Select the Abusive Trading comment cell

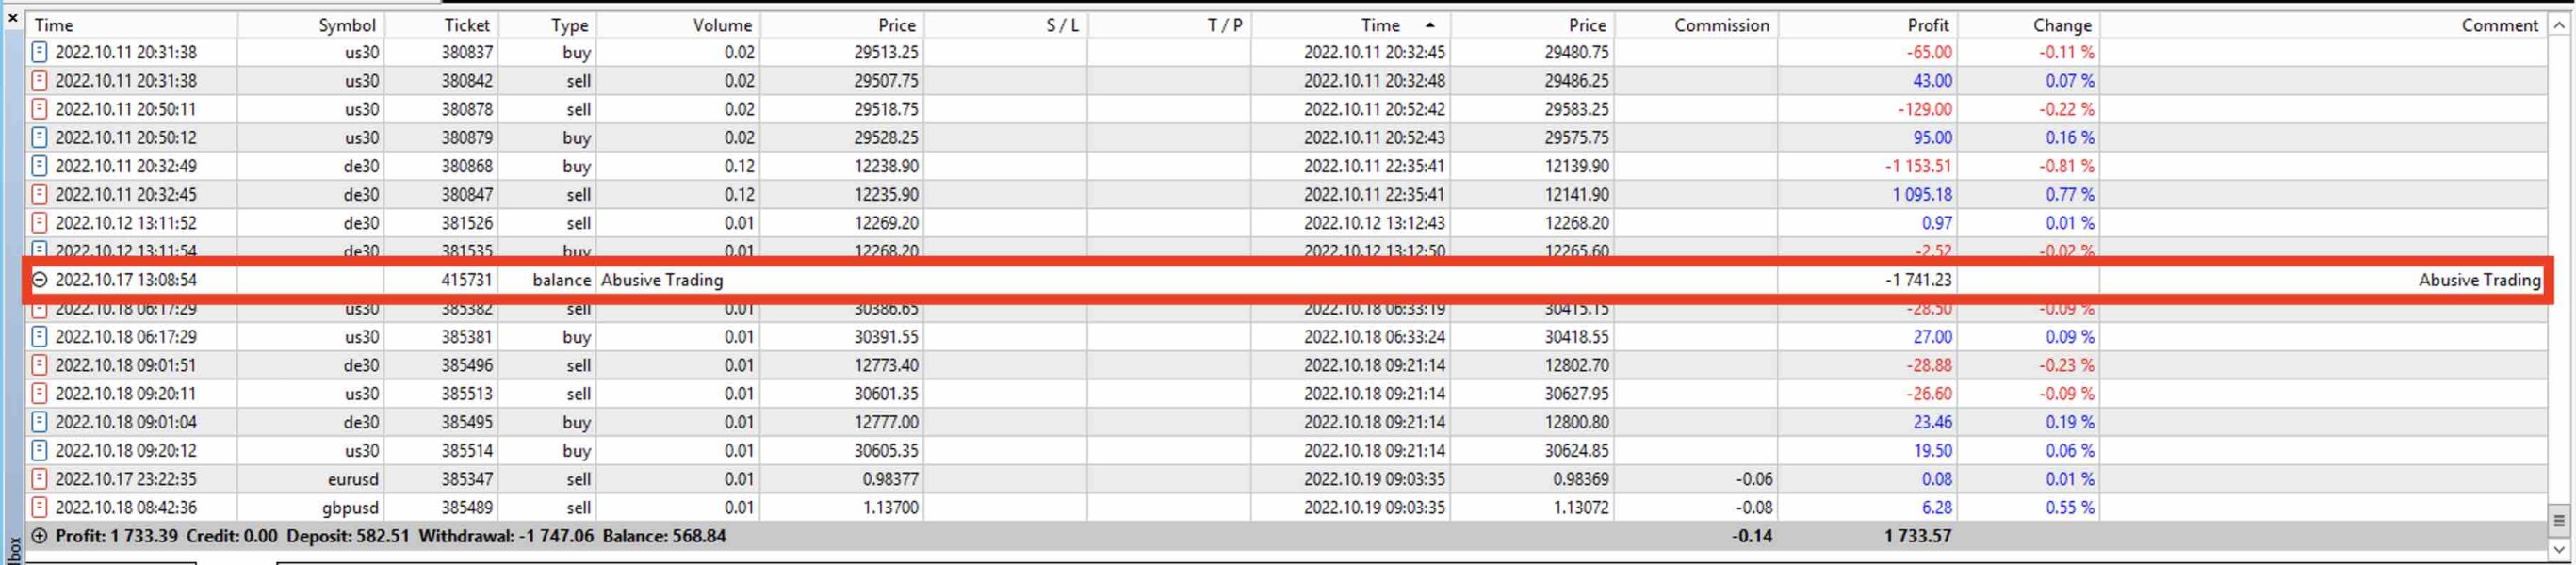click(x=2479, y=280)
